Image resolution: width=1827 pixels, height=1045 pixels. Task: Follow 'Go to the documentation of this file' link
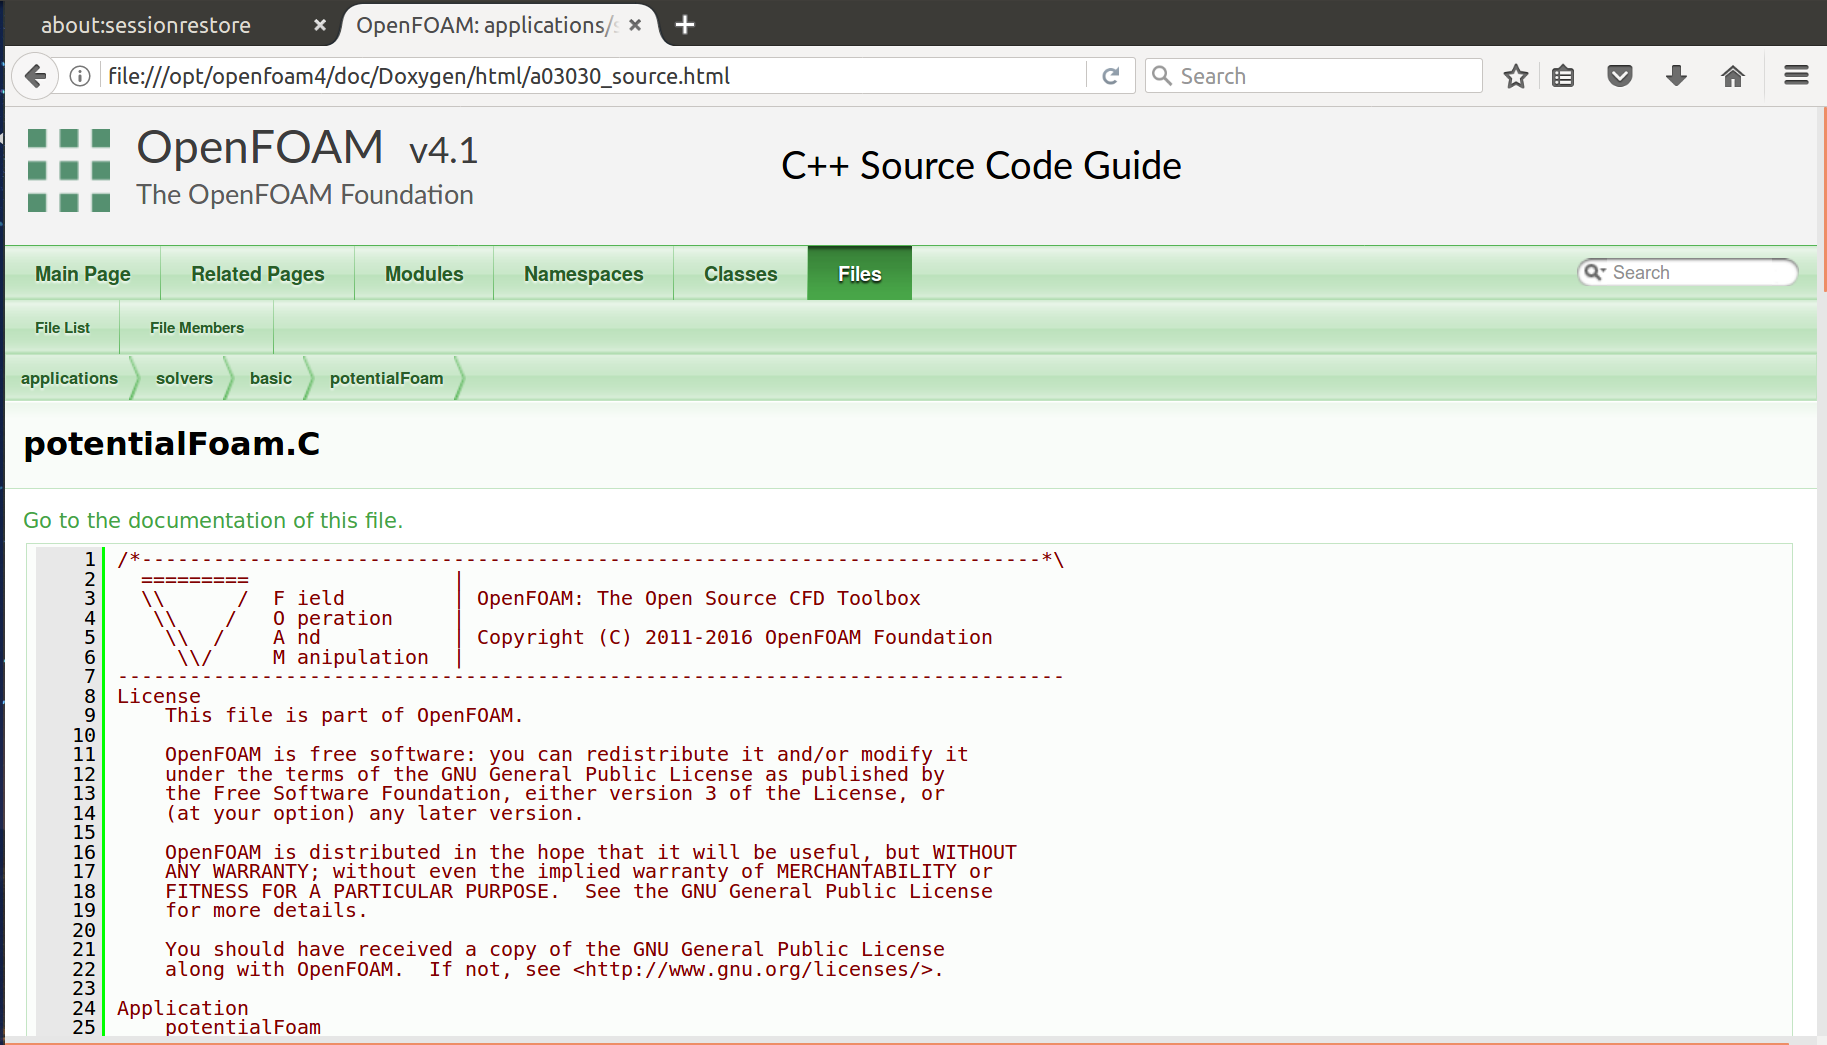(213, 521)
